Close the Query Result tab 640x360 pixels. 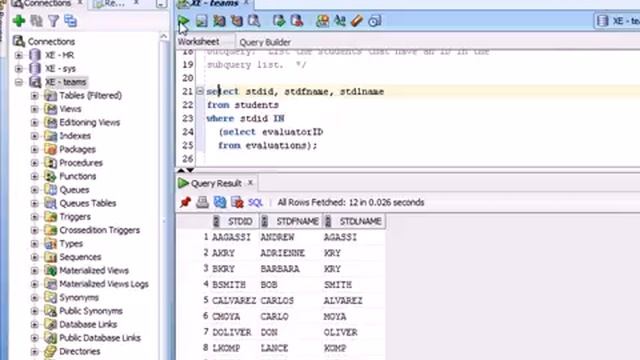[250, 183]
